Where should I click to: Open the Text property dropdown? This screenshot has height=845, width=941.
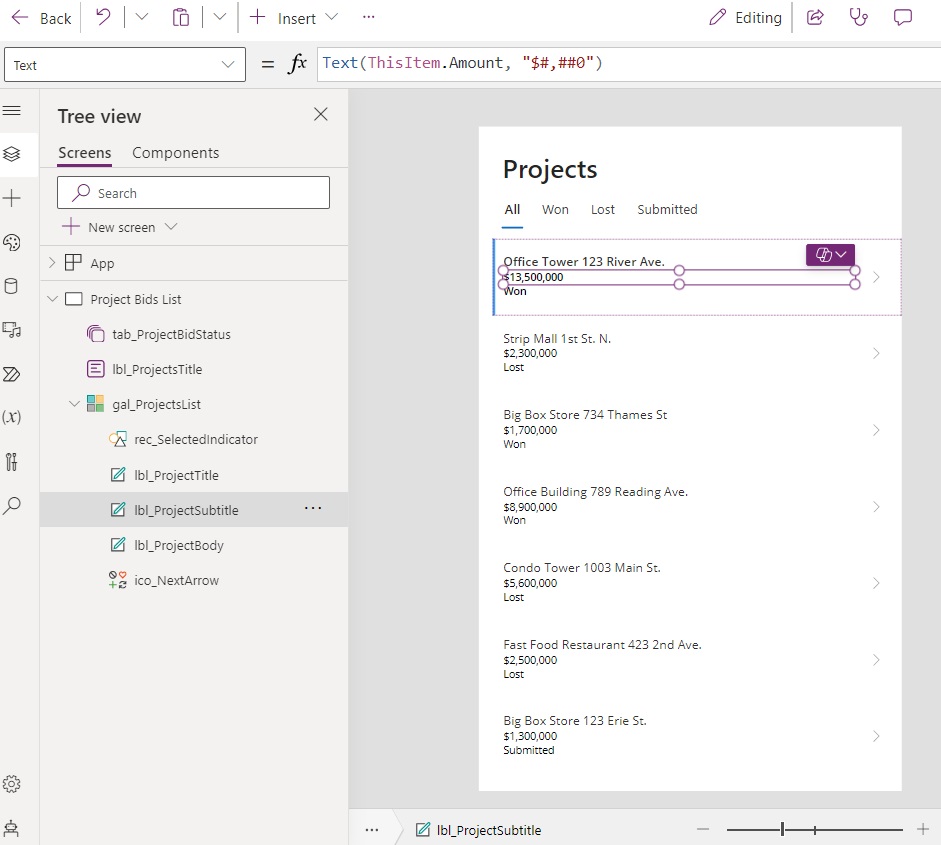pos(125,65)
